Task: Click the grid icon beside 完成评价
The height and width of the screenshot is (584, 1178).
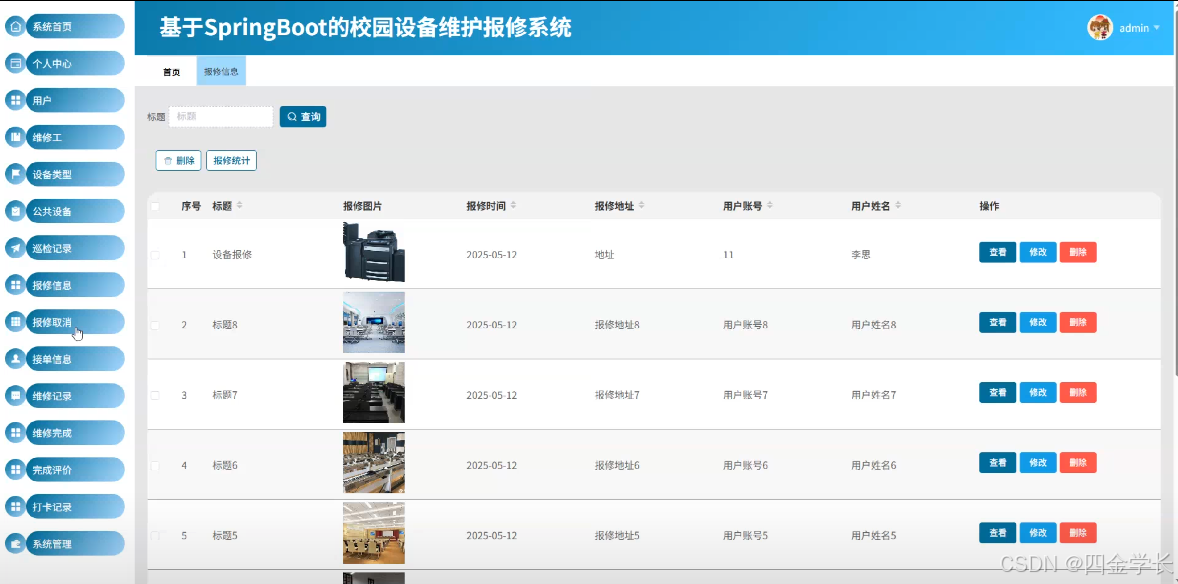Action: pyautogui.click(x=16, y=470)
